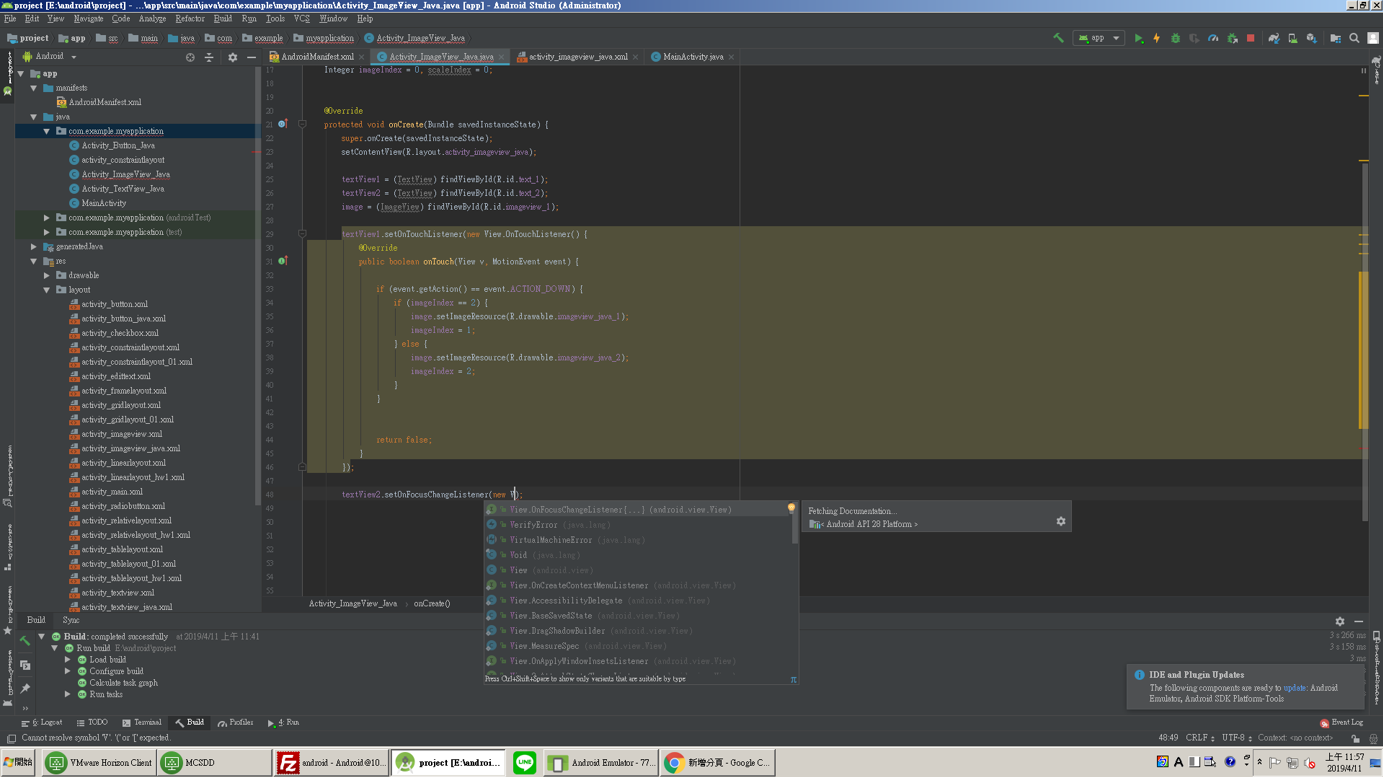The image size is (1383, 777).
Task: Expand the generatedJava folder
Action: 34,246
